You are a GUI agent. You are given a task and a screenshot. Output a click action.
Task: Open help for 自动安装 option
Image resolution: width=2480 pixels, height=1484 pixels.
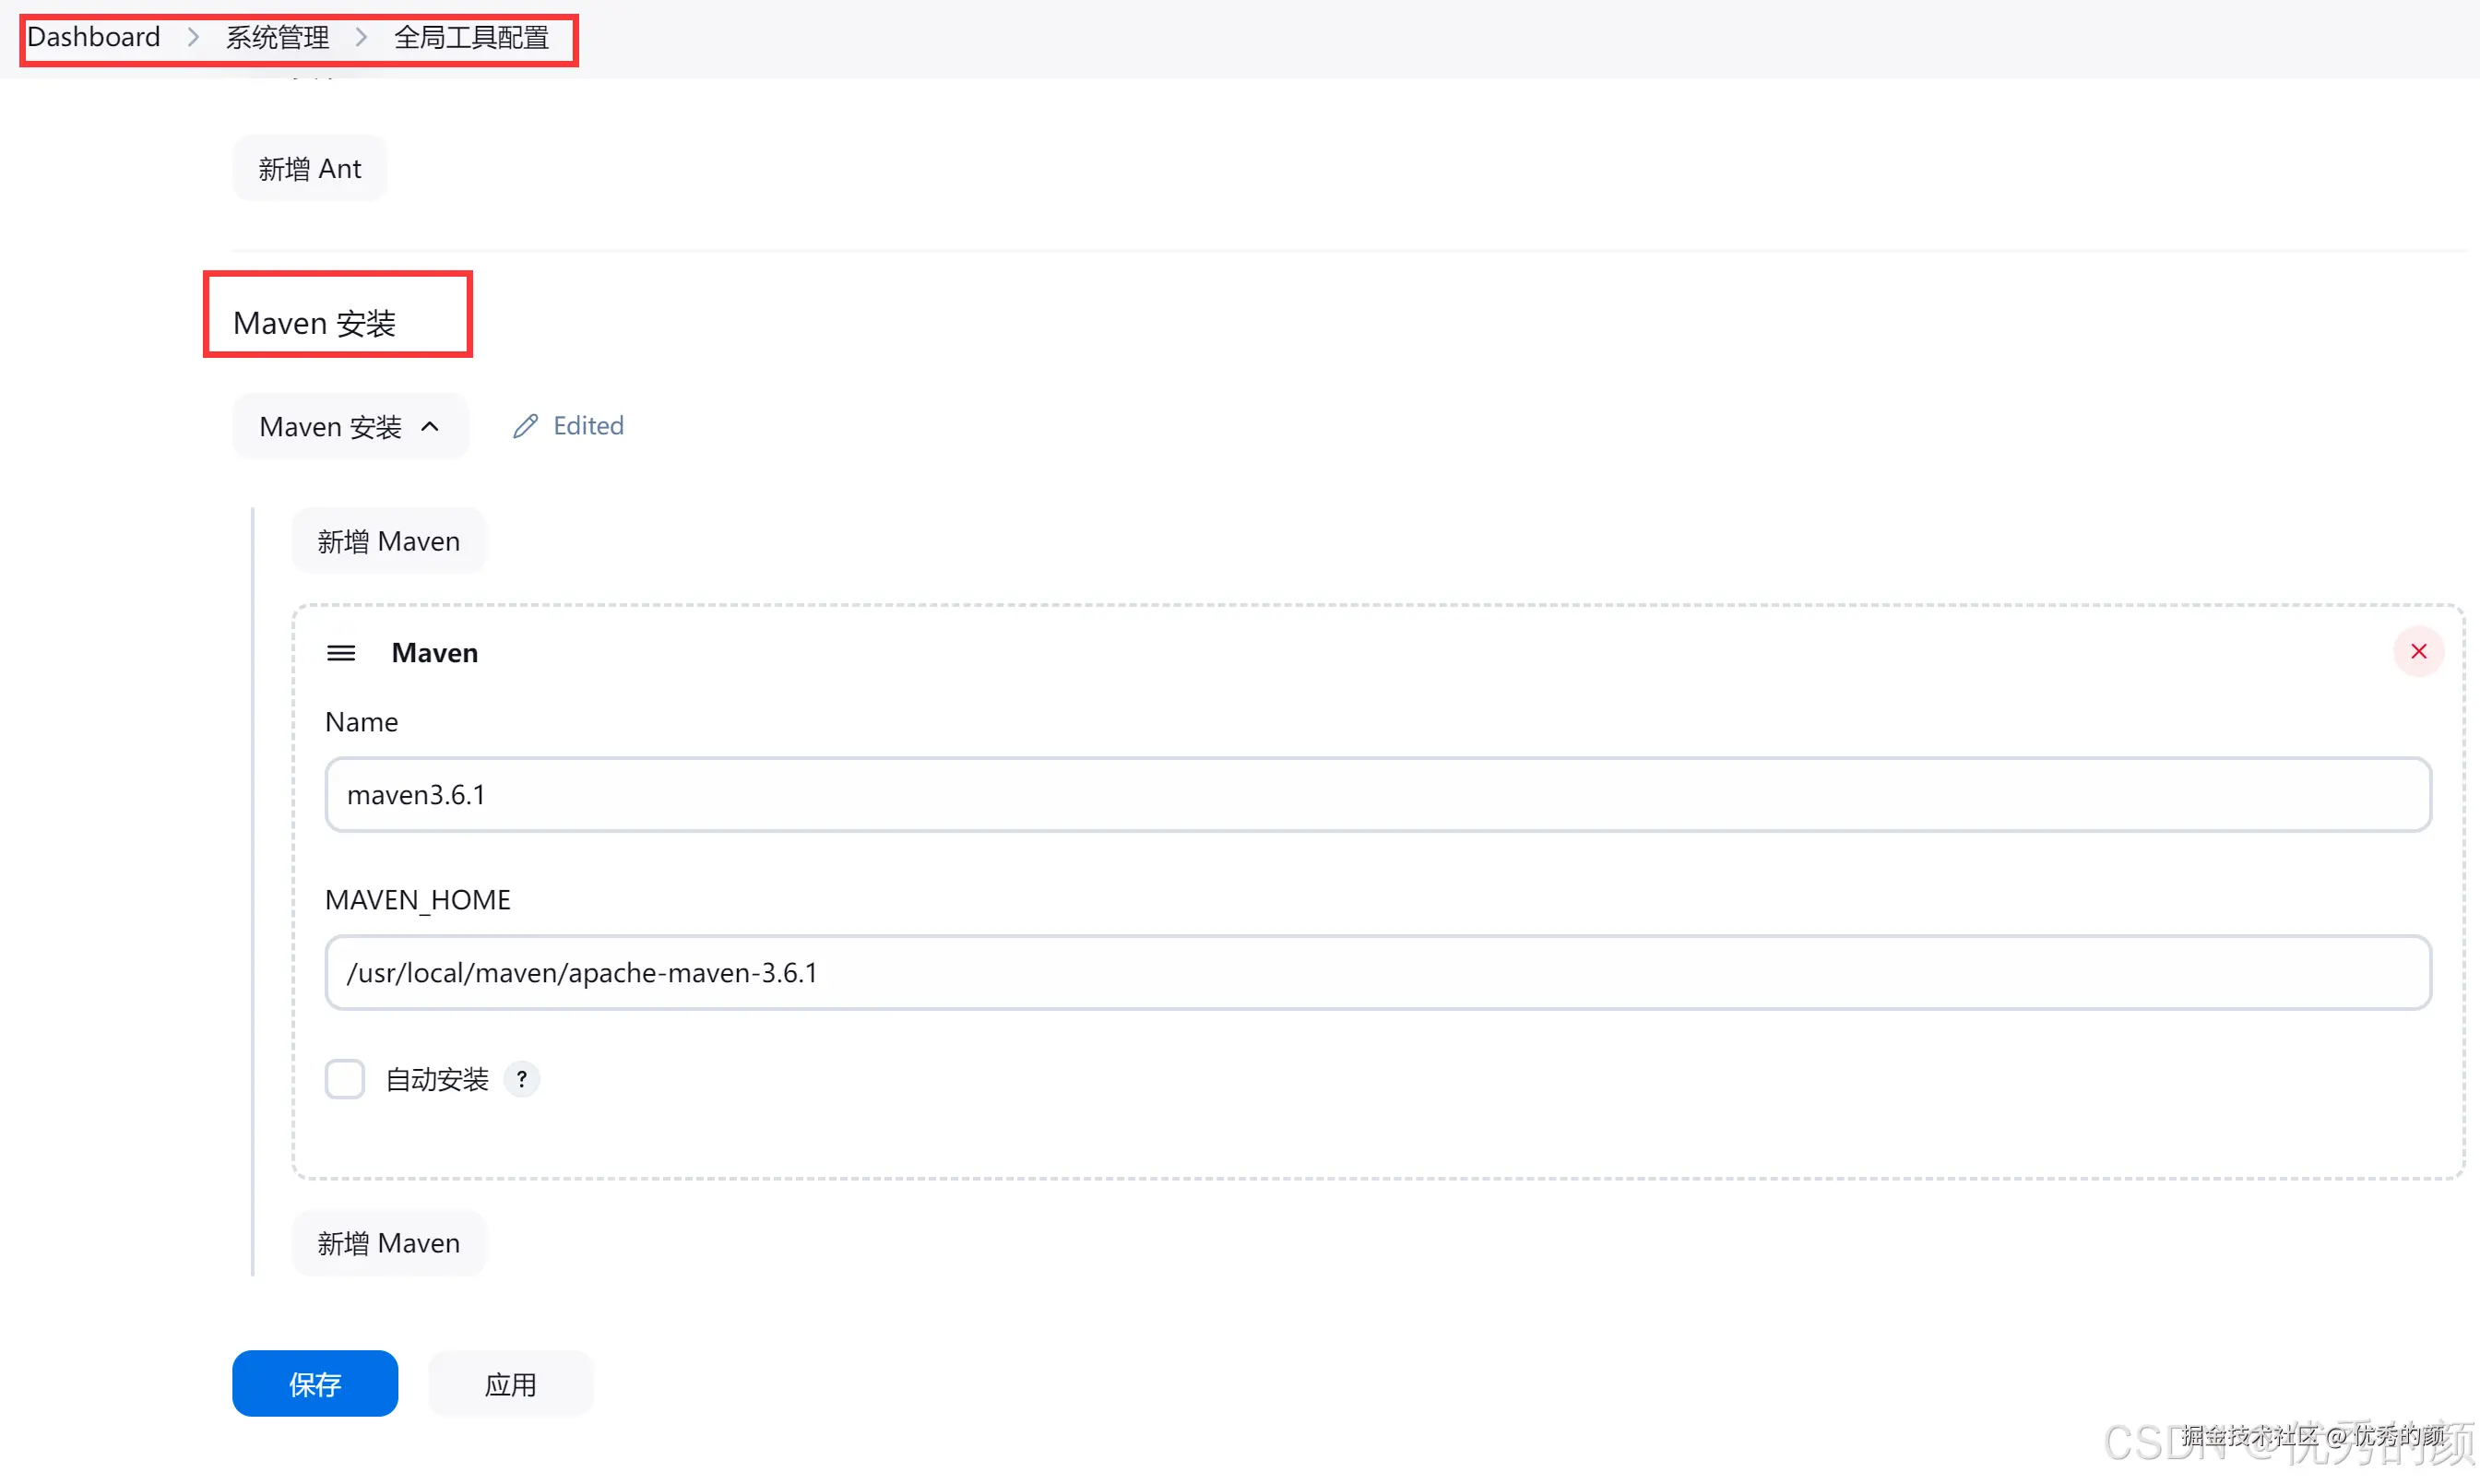point(522,1079)
